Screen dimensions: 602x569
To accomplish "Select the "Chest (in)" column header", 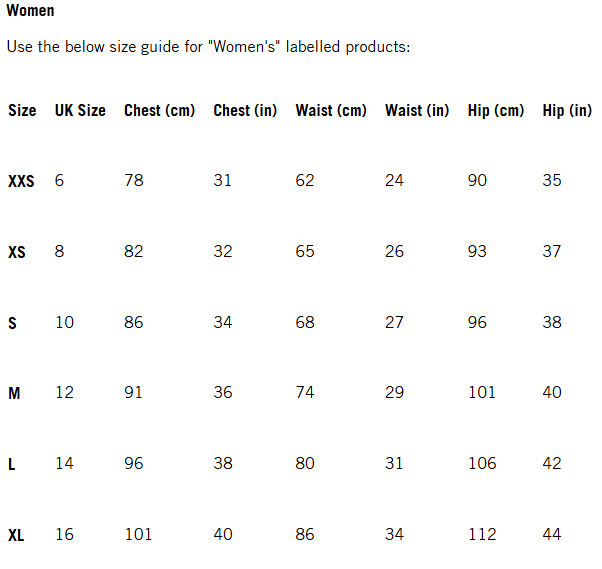I will coord(245,110).
